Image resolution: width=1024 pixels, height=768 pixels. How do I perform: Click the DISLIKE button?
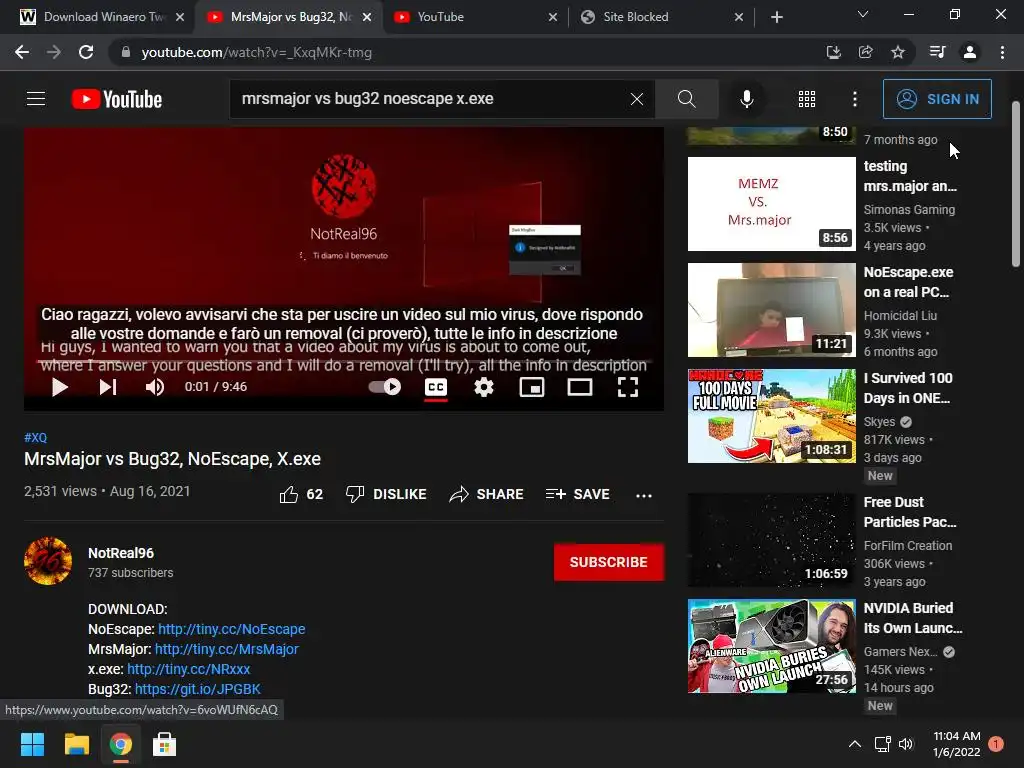[386, 494]
